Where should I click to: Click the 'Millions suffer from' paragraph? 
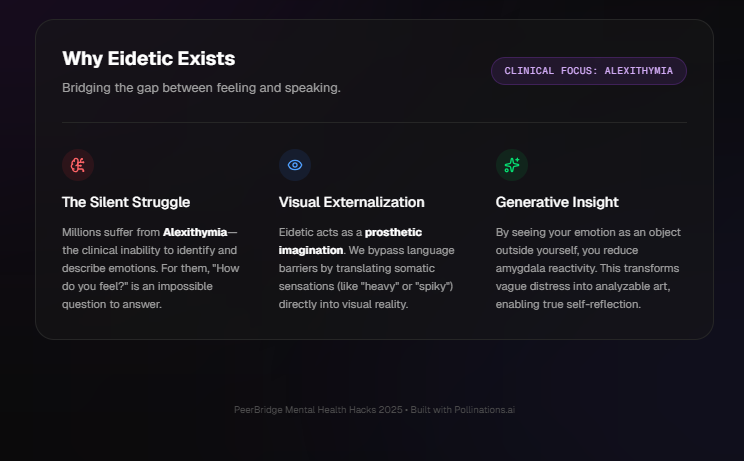tap(150, 268)
